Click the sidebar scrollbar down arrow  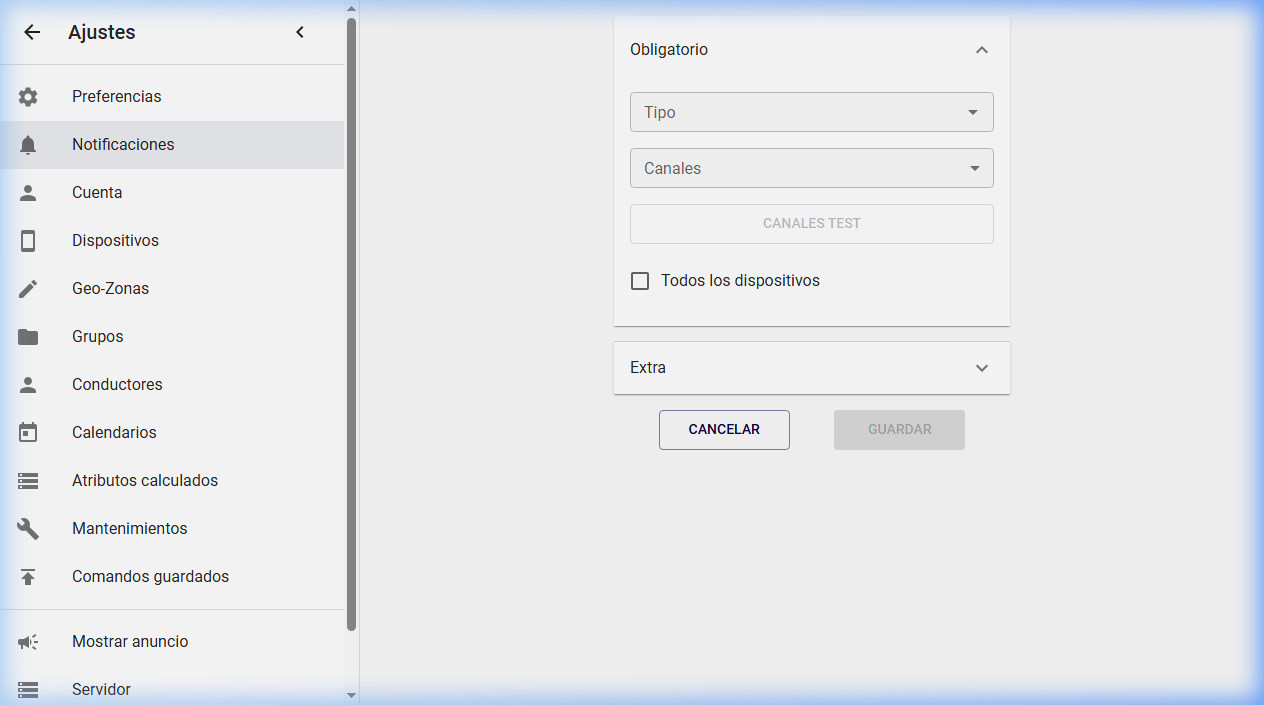pos(351,695)
